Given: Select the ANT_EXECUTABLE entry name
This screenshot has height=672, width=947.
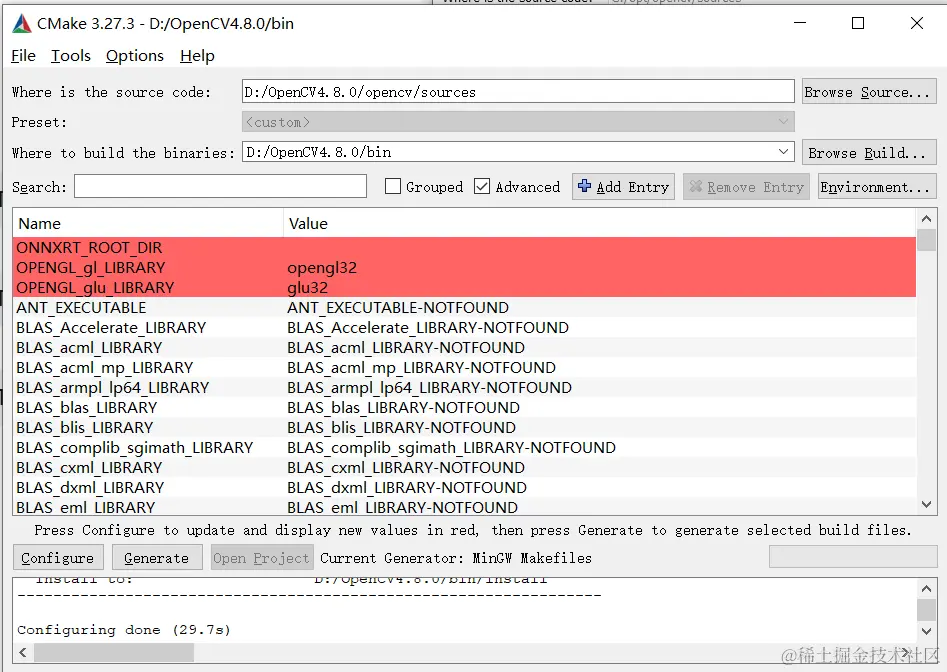Looking at the screenshot, I should (81, 307).
